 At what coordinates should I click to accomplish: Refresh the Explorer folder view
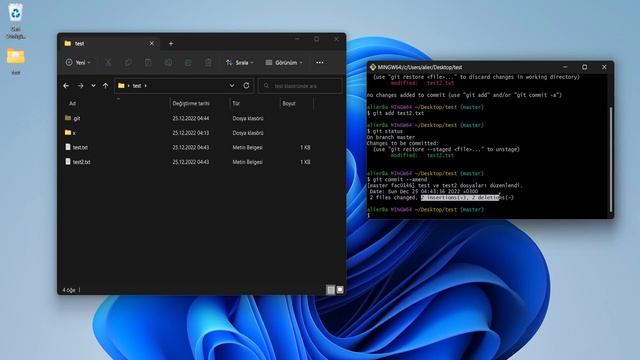246,86
